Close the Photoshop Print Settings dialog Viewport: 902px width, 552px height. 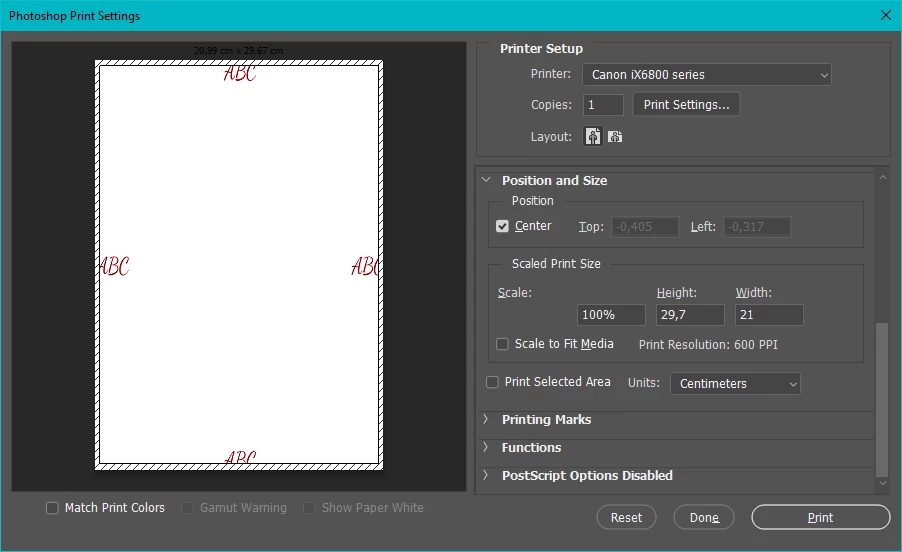[x=886, y=16]
